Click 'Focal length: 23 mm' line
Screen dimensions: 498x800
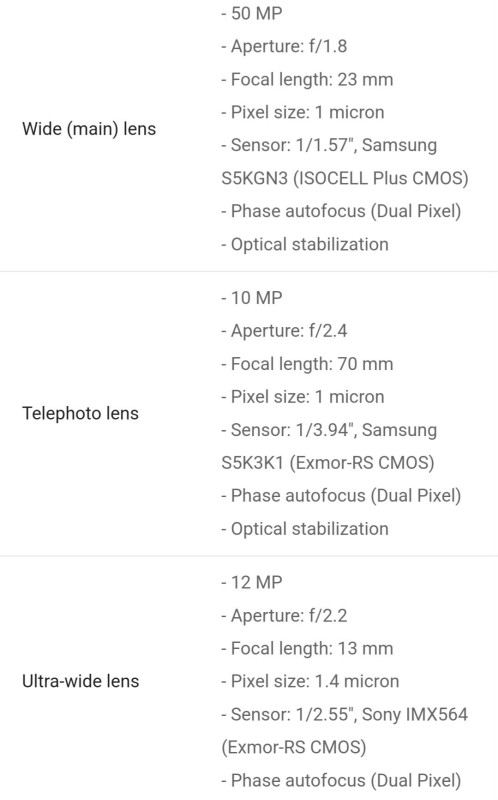(307, 80)
